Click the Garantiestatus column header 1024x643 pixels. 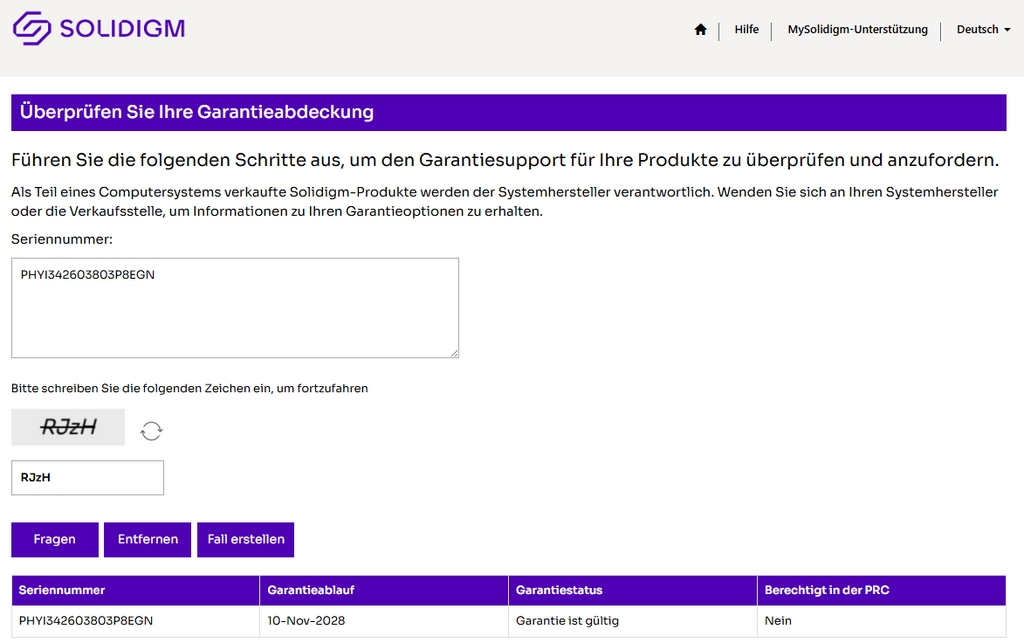pyautogui.click(x=633, y=590)
